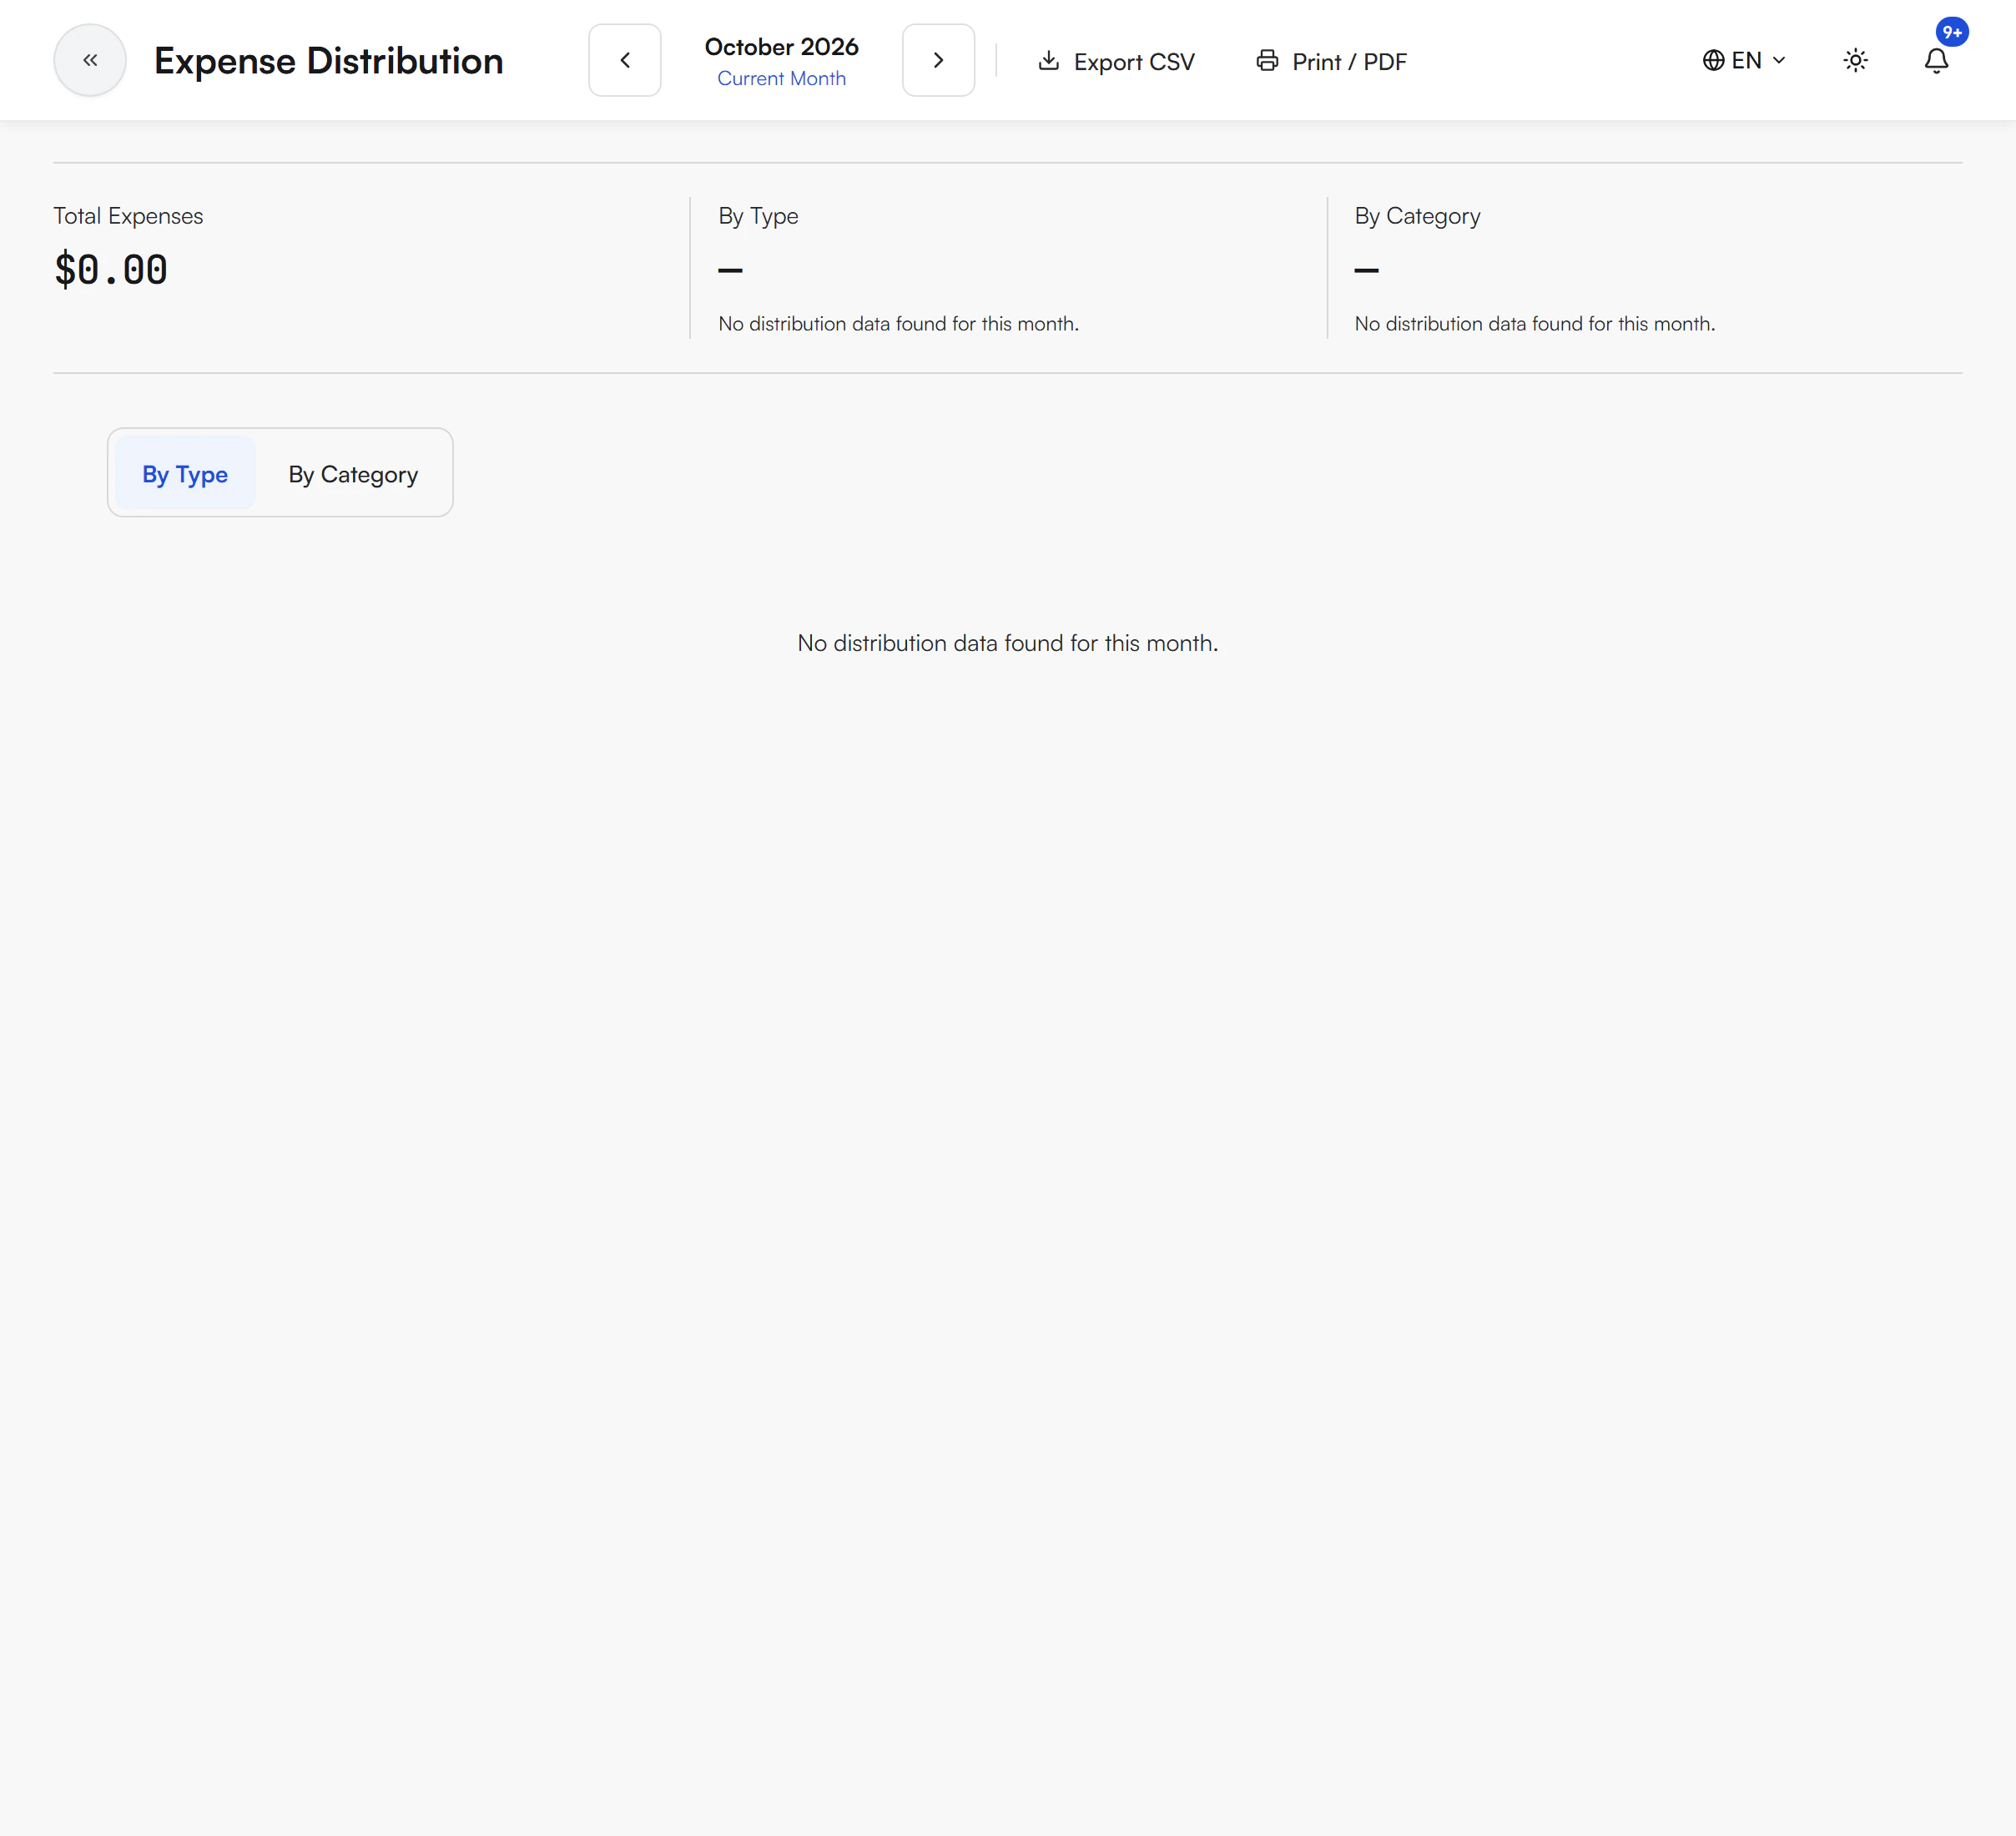Click the 9+ notification badge
This screenshot has height=1836, width=2016.
[1952, 32]
